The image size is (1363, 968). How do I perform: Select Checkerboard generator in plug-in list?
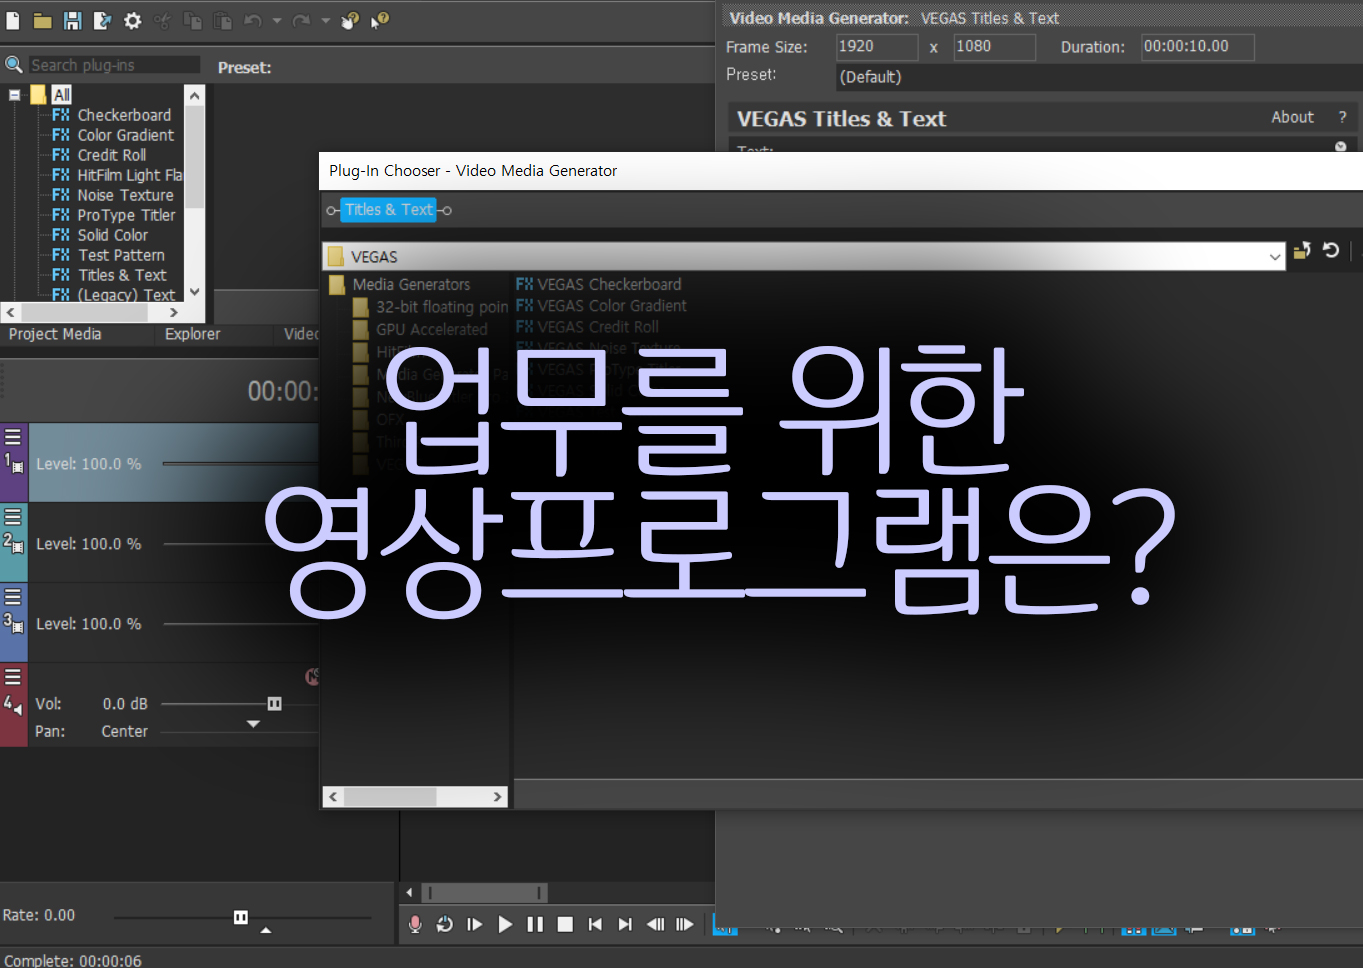tap(124, 115)
